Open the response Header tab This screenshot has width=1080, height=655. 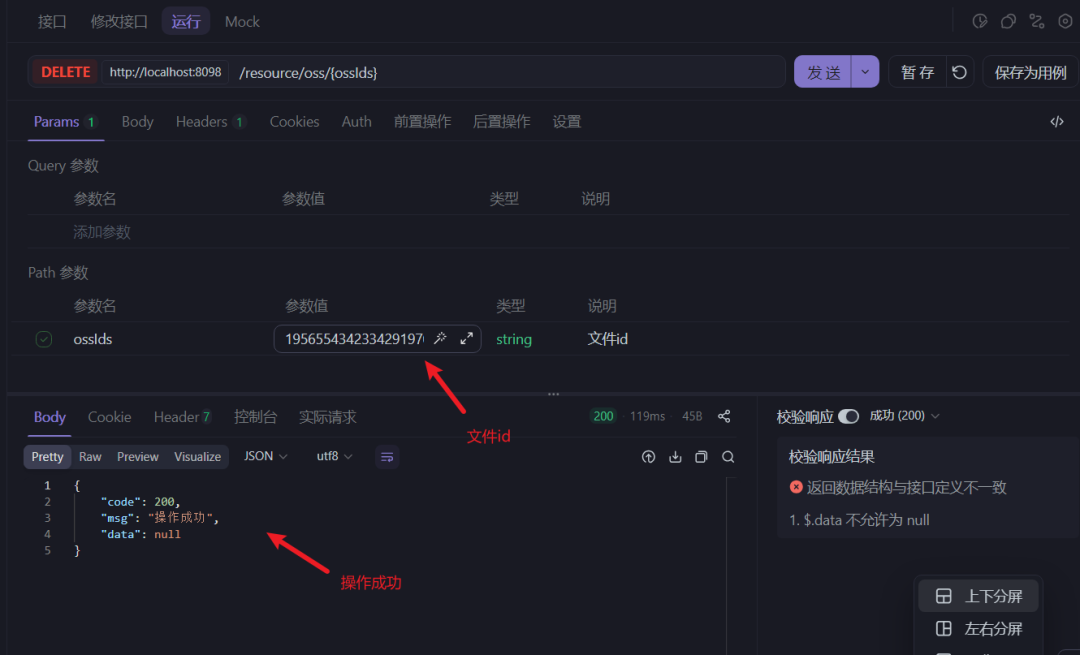[x=182, y=417]
